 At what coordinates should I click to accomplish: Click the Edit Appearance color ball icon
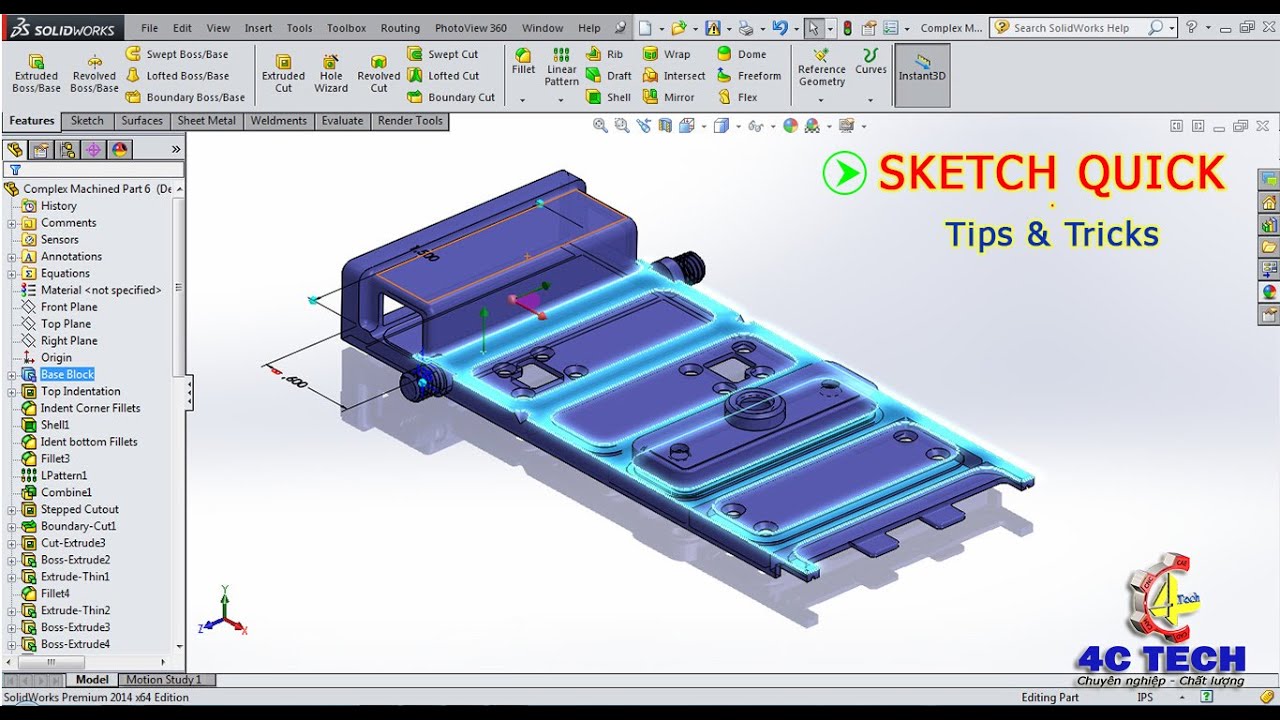click(x=791, y=126)
